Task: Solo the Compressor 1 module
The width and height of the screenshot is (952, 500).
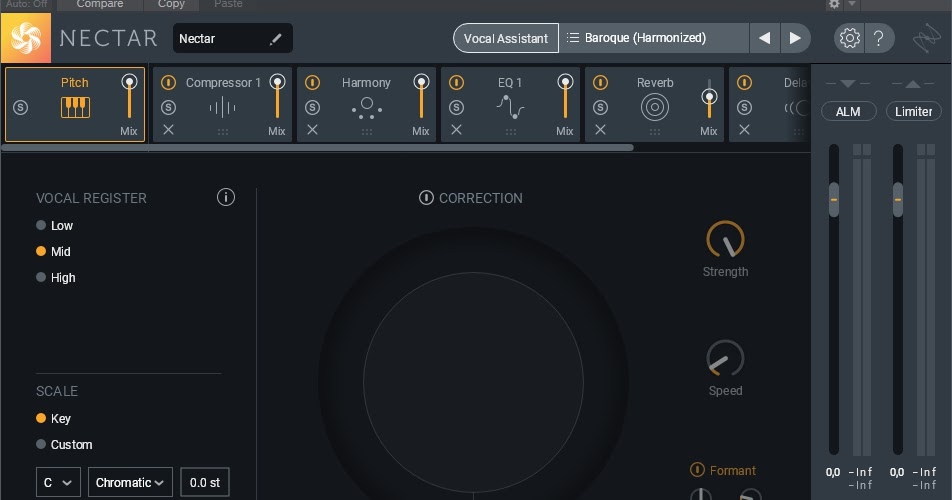Action: 168,107
